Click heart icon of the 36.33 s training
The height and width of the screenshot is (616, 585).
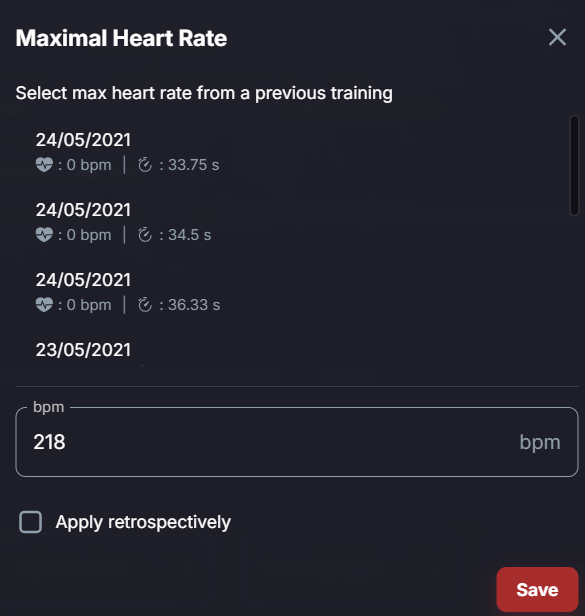click(44, 305)
